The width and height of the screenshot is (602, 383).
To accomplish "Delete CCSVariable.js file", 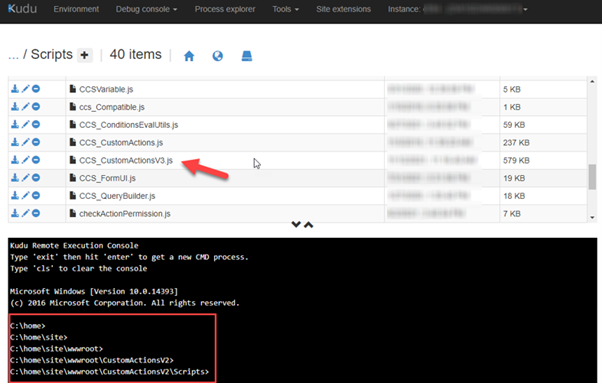I will (x=36, y=89).
